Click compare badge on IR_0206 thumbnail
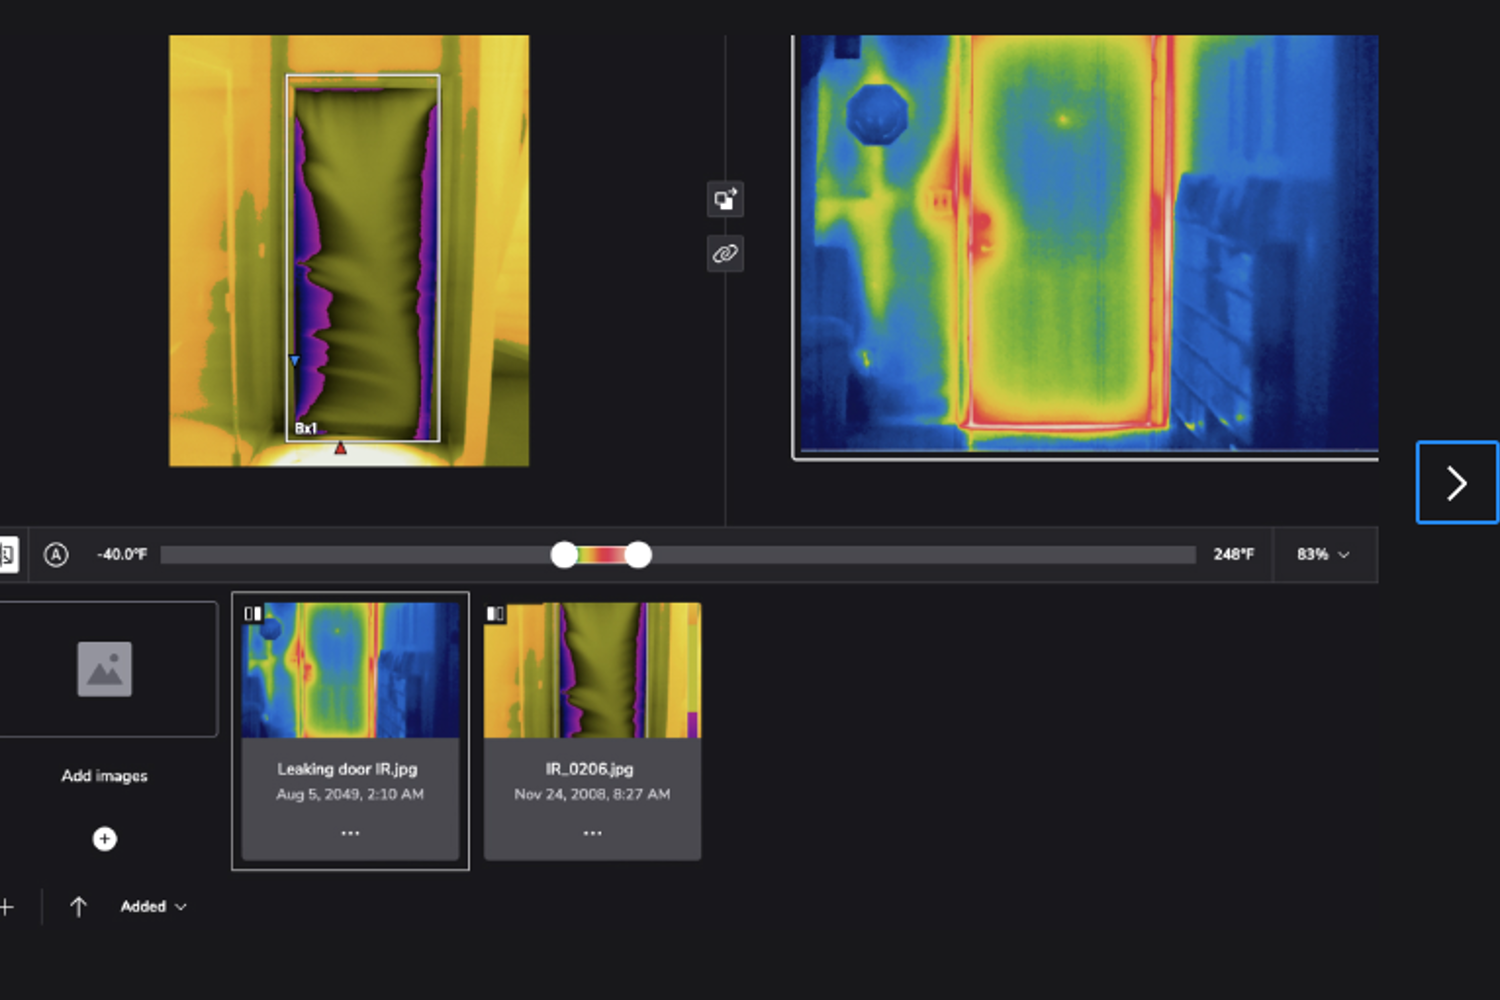This screenshot has height=1000, width=1500. coord(495,613)
